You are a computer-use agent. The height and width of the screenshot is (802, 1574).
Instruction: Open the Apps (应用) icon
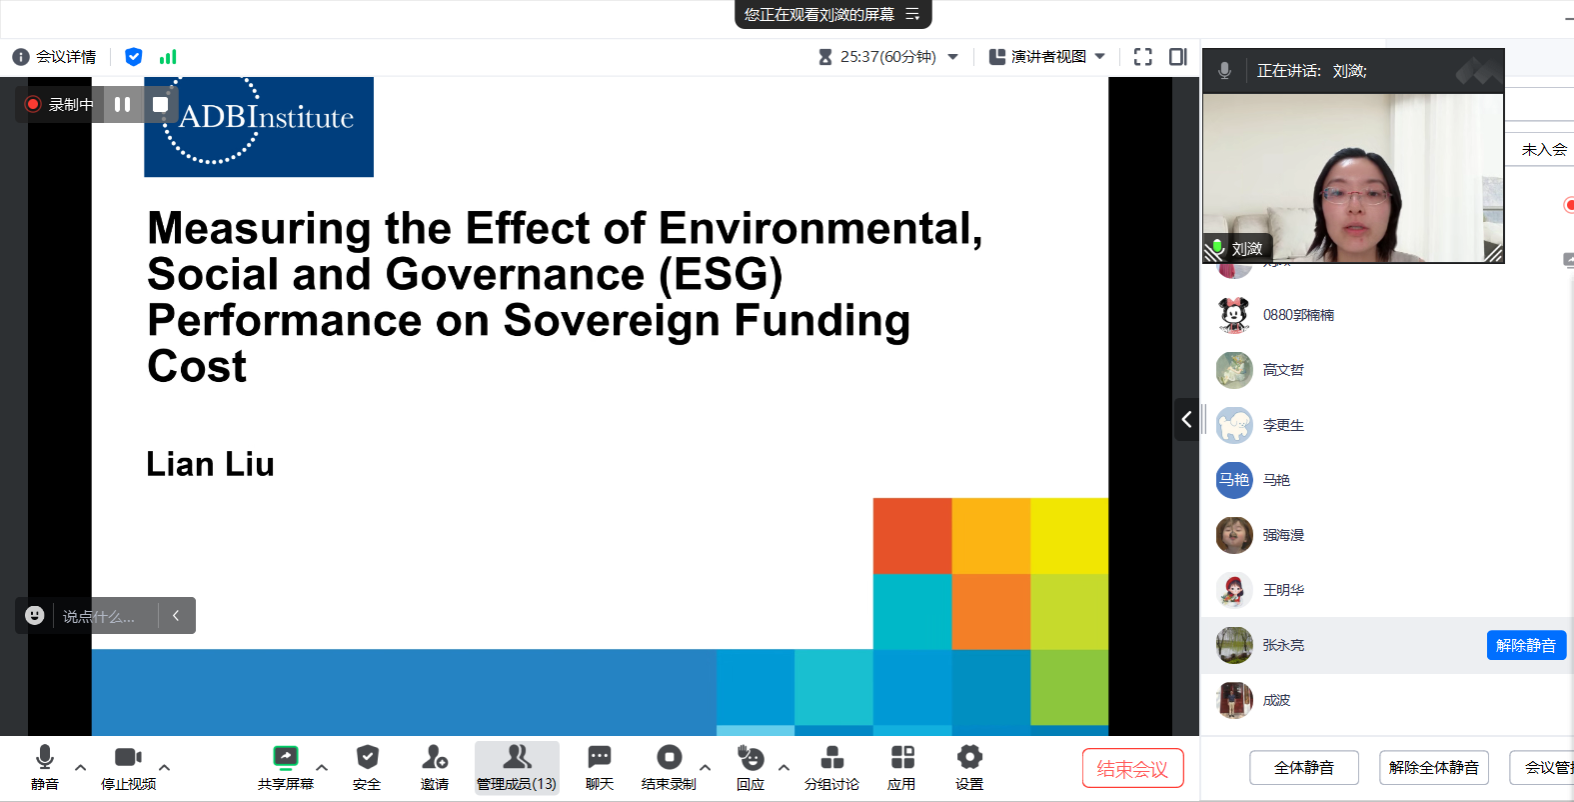click(902, 758)
